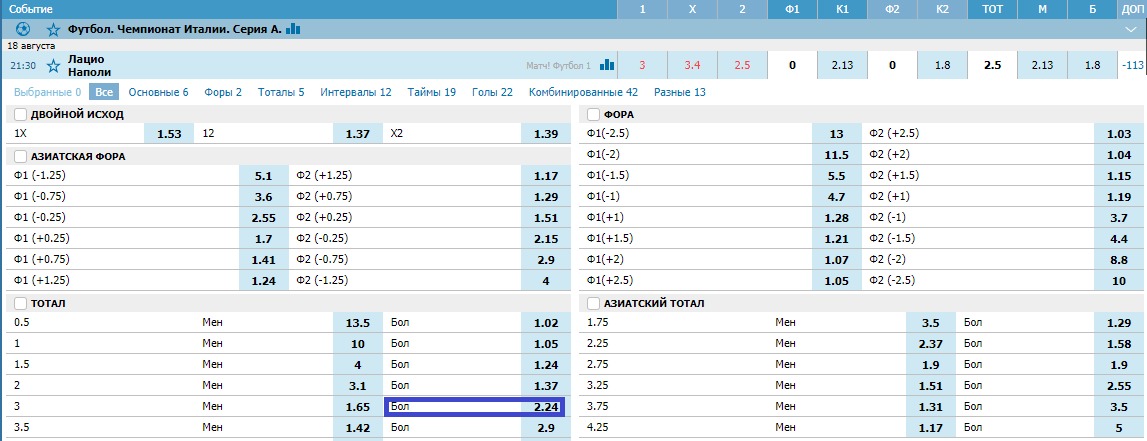Bet on away win odds 2.5

742,65
